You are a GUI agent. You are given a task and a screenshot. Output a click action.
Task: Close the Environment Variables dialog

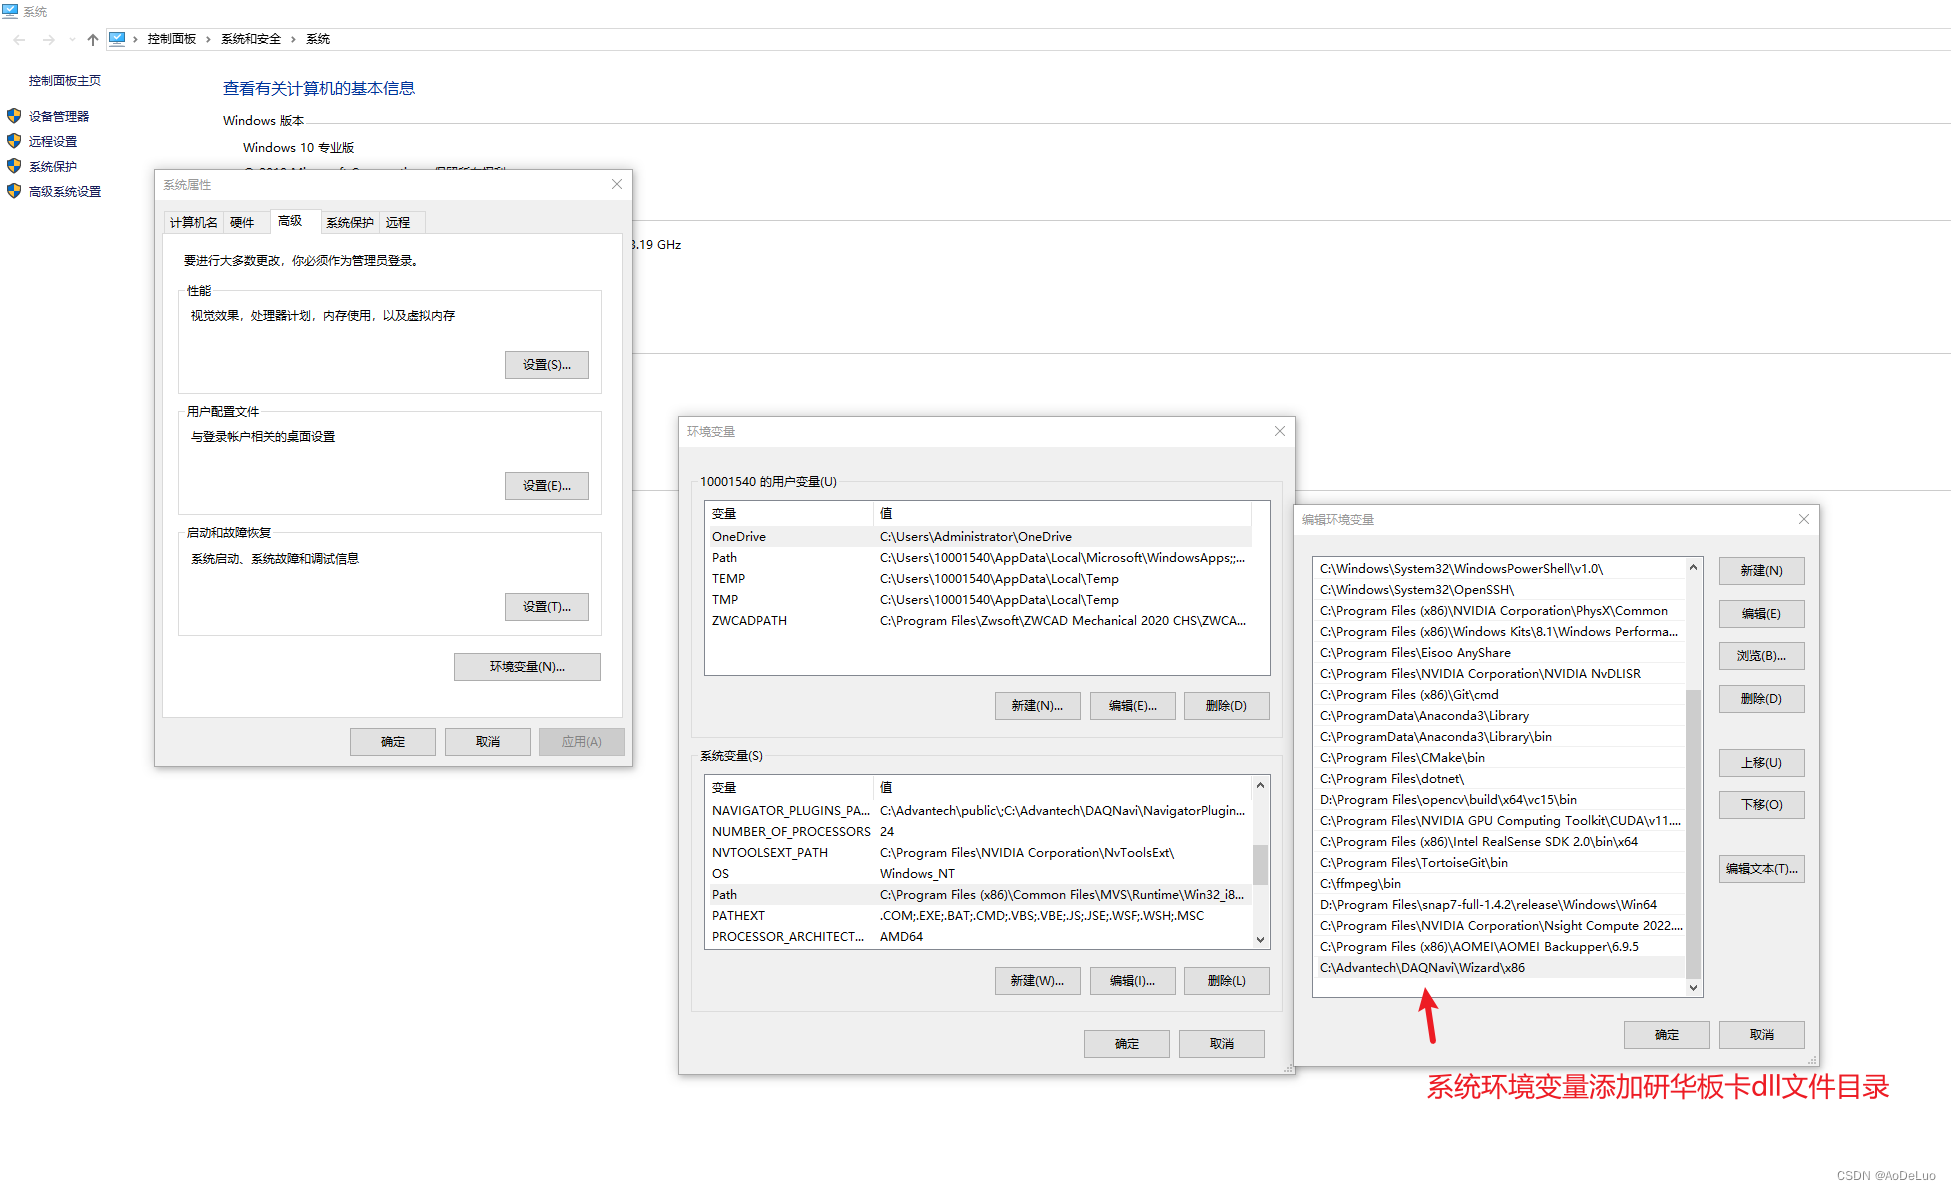pos(1279,431)
